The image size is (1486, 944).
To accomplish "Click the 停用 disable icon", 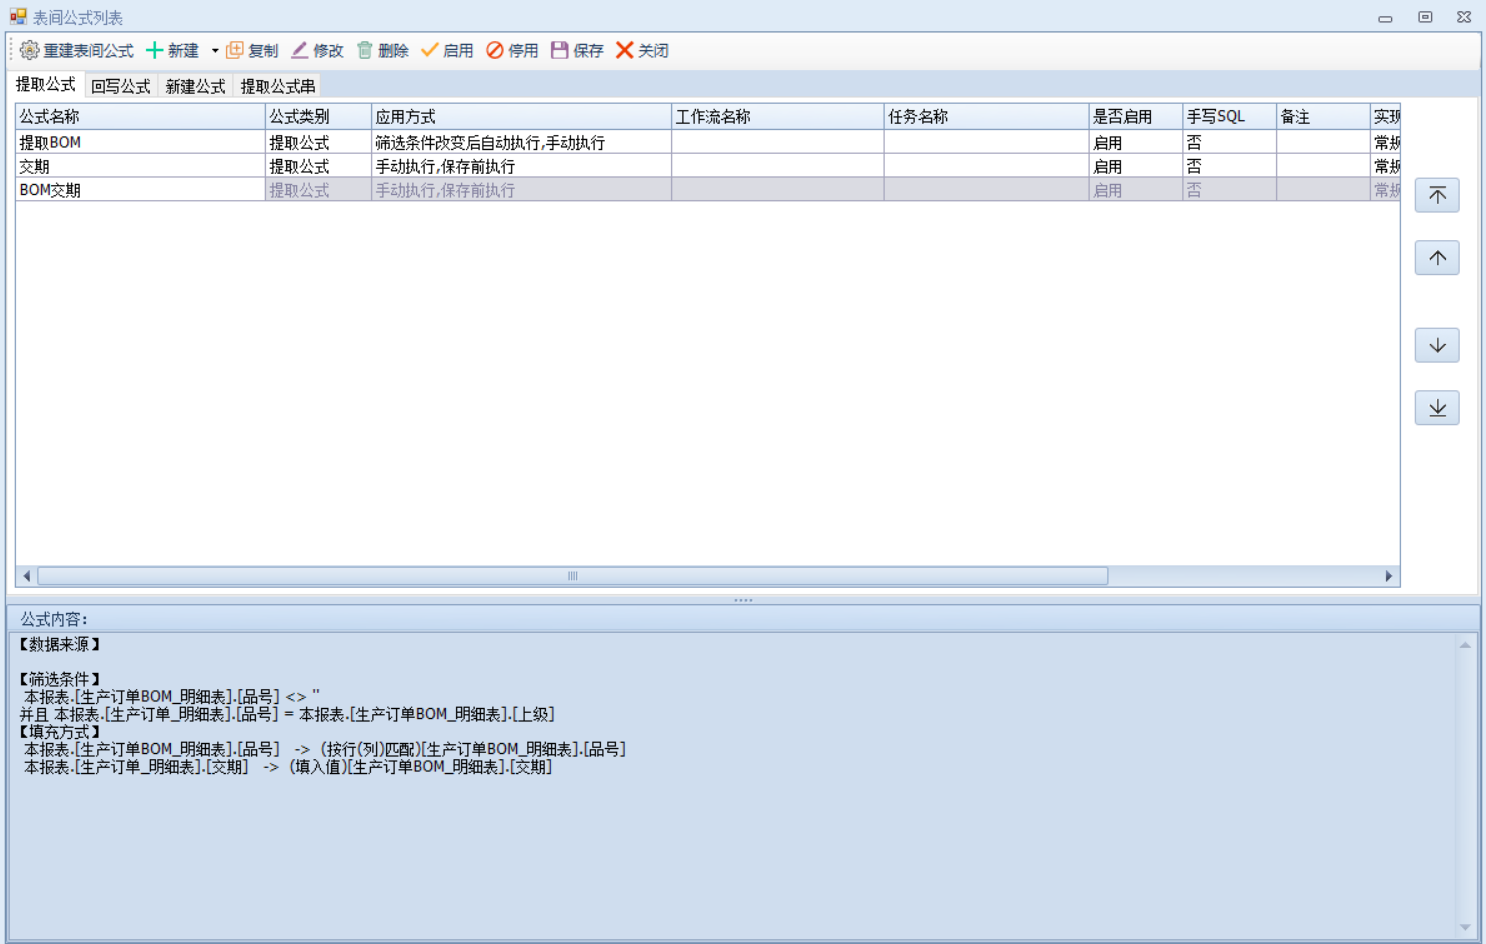I will point(495,50).
